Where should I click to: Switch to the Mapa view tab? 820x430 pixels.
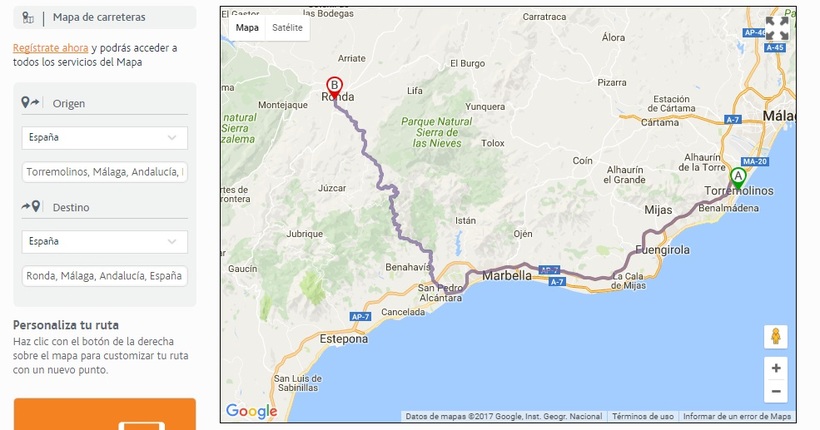click(x=247, y=28)
